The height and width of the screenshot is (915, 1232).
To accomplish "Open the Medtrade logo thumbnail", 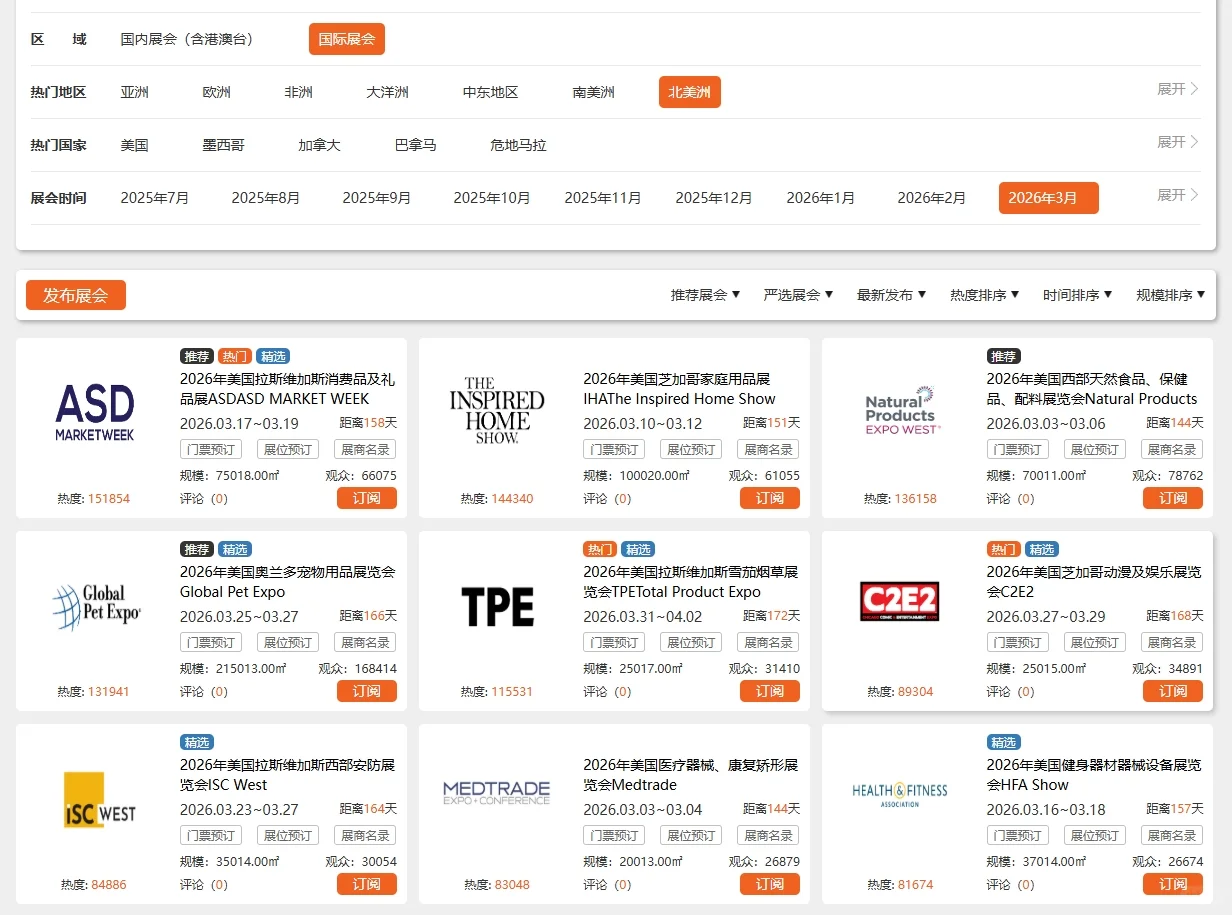I will [x=497, y=794].
